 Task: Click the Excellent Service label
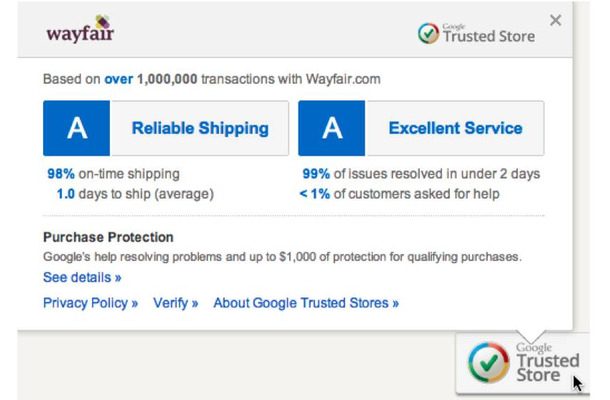(455, 128)
